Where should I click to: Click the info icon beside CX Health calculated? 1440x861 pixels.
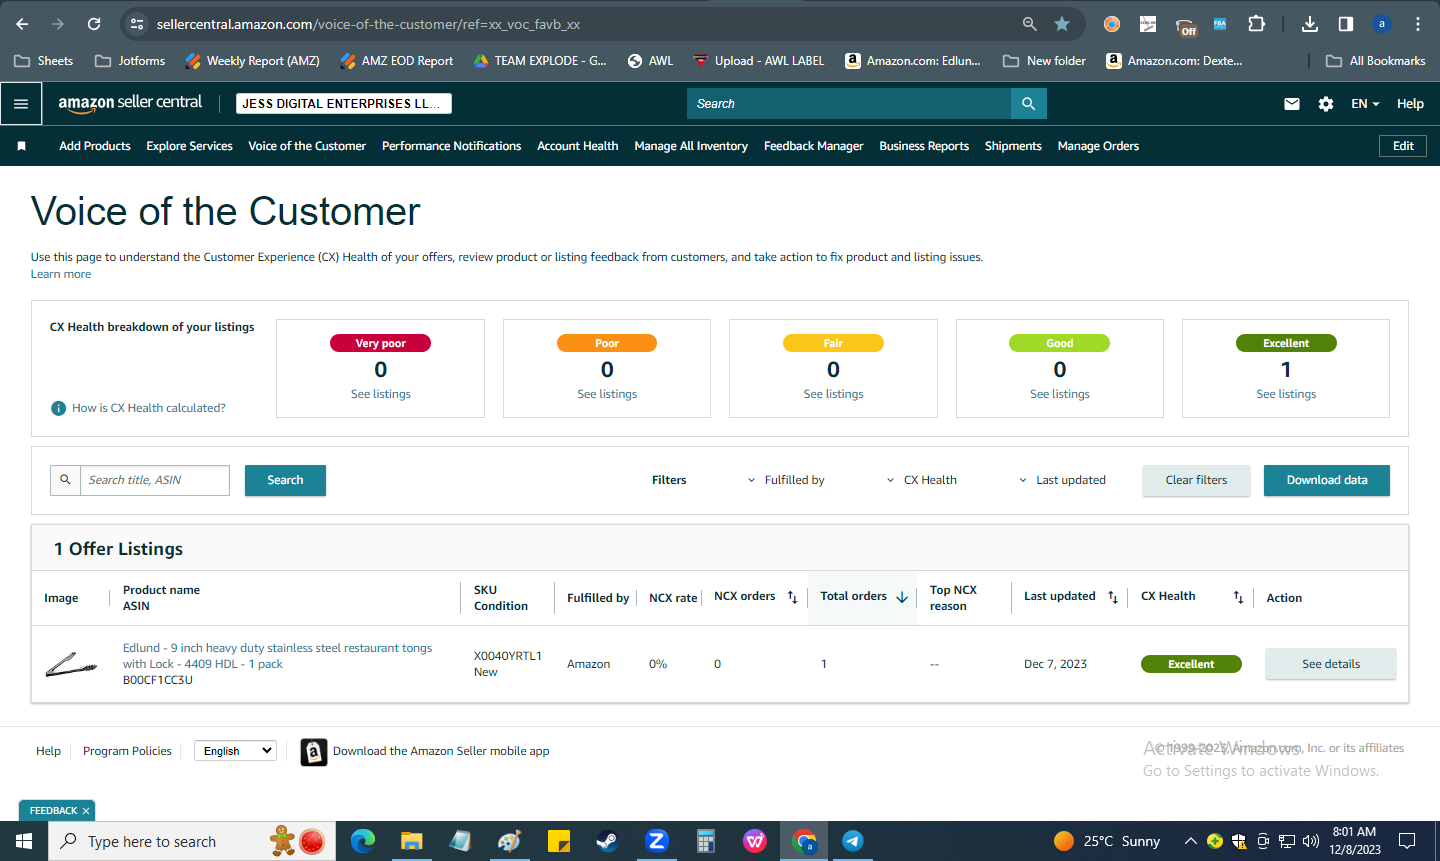click(x=59, y=408)
